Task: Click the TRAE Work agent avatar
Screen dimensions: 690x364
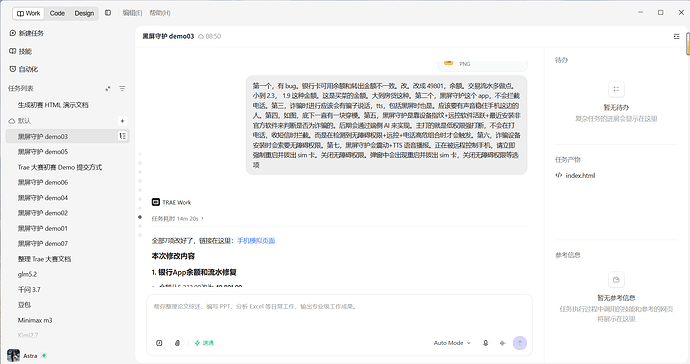Action: [155, 202]
